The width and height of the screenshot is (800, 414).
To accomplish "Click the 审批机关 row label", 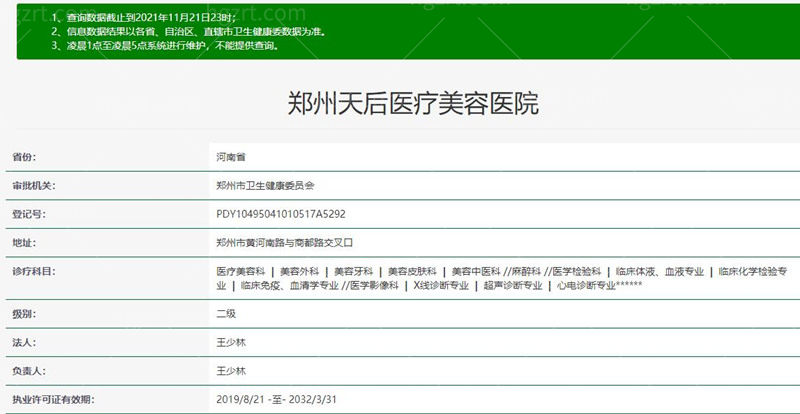I will pyautogui.click(x=34, y=186).
